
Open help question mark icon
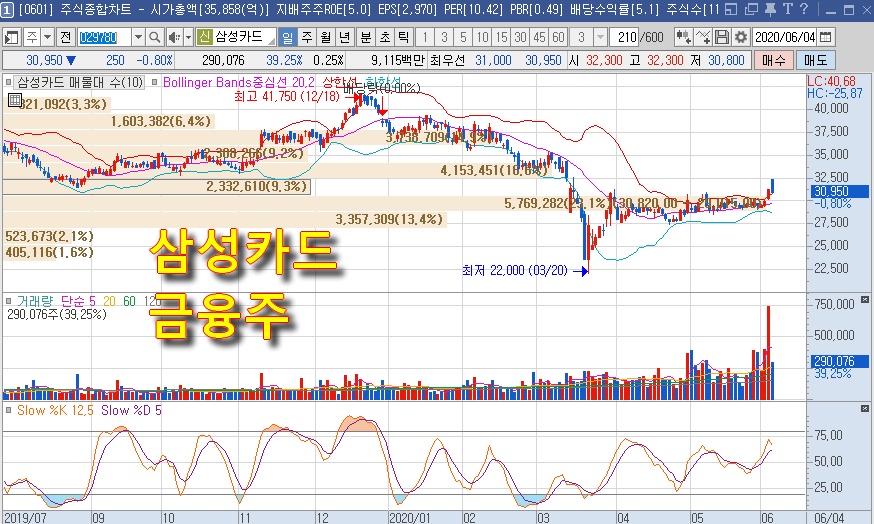pos(803,9)
